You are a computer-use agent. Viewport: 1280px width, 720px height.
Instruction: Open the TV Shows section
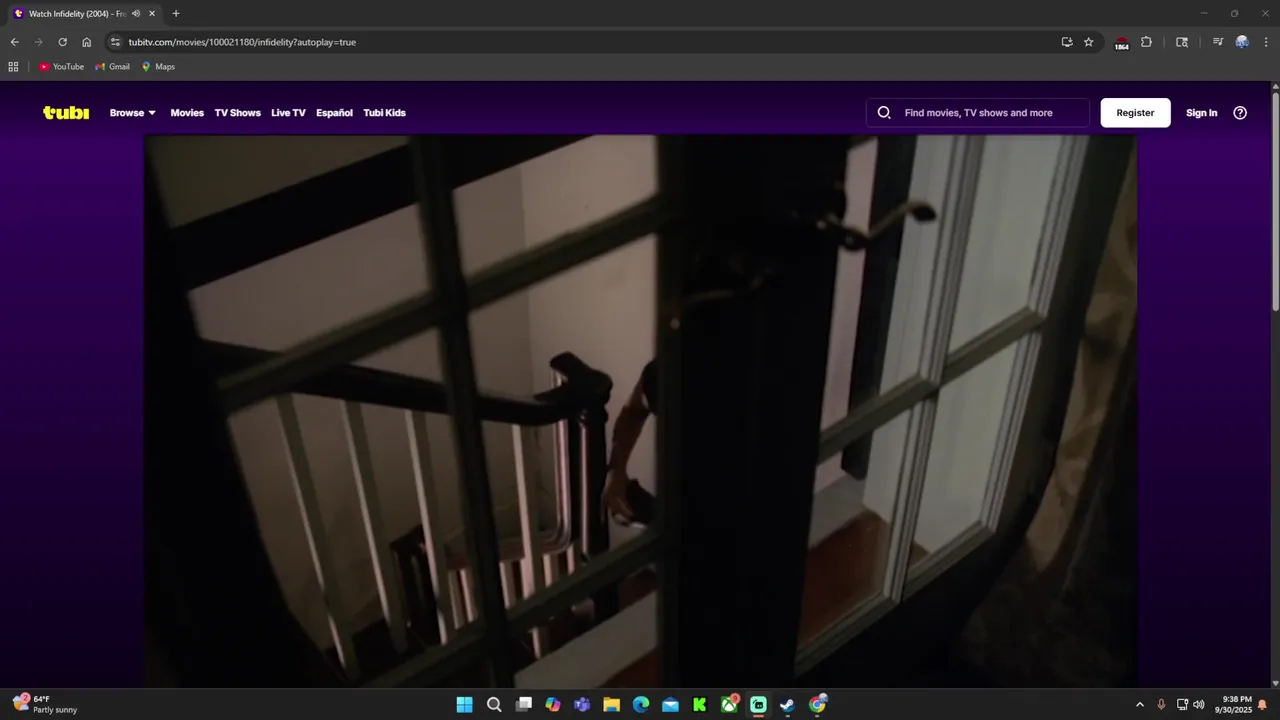click(237, 113)
